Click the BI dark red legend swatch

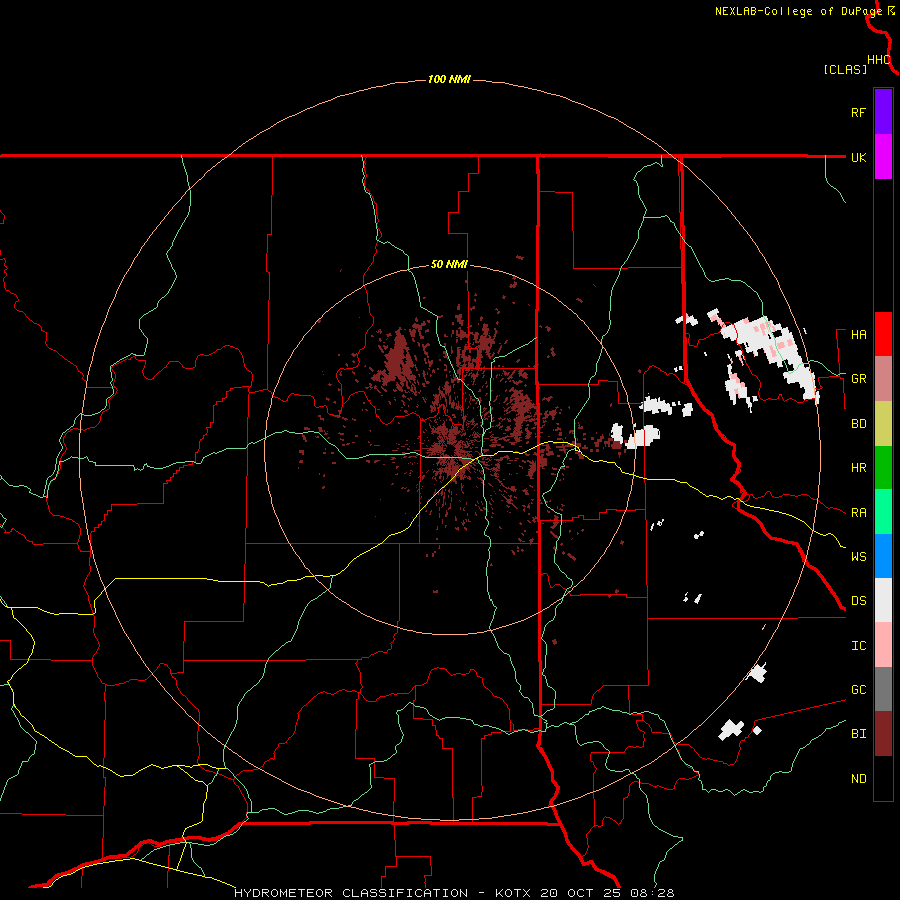coord(883,734)
